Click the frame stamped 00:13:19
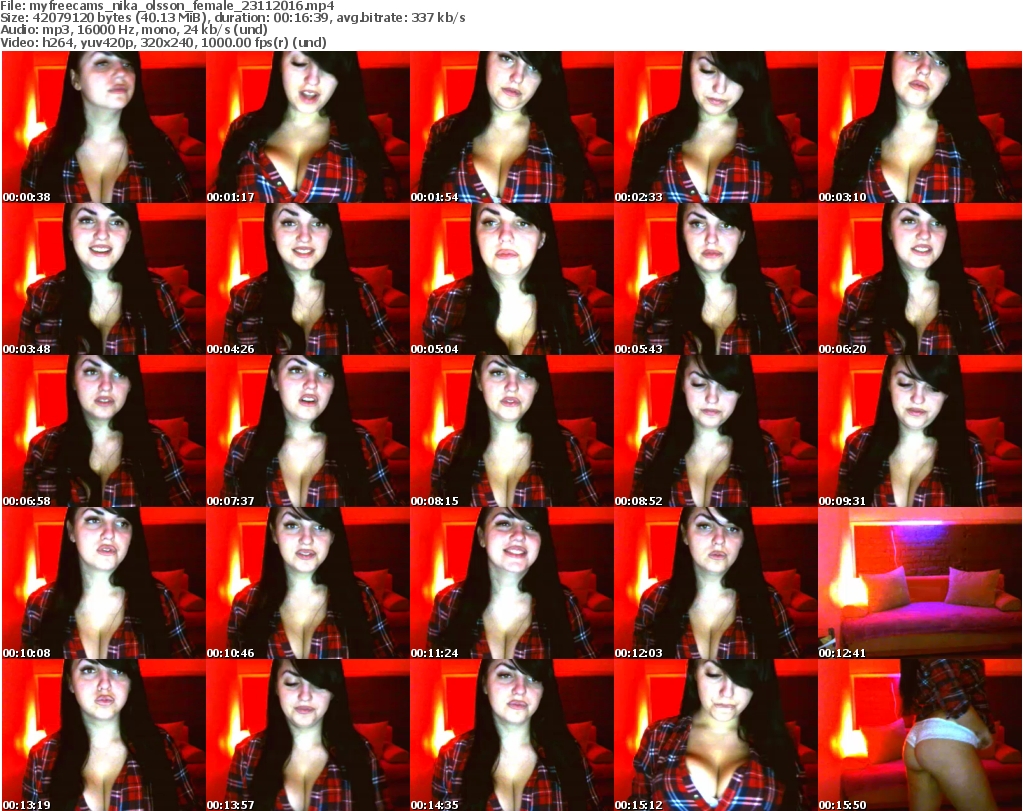This screenshot has width=1024, height=811. click(x=104, y=735)
